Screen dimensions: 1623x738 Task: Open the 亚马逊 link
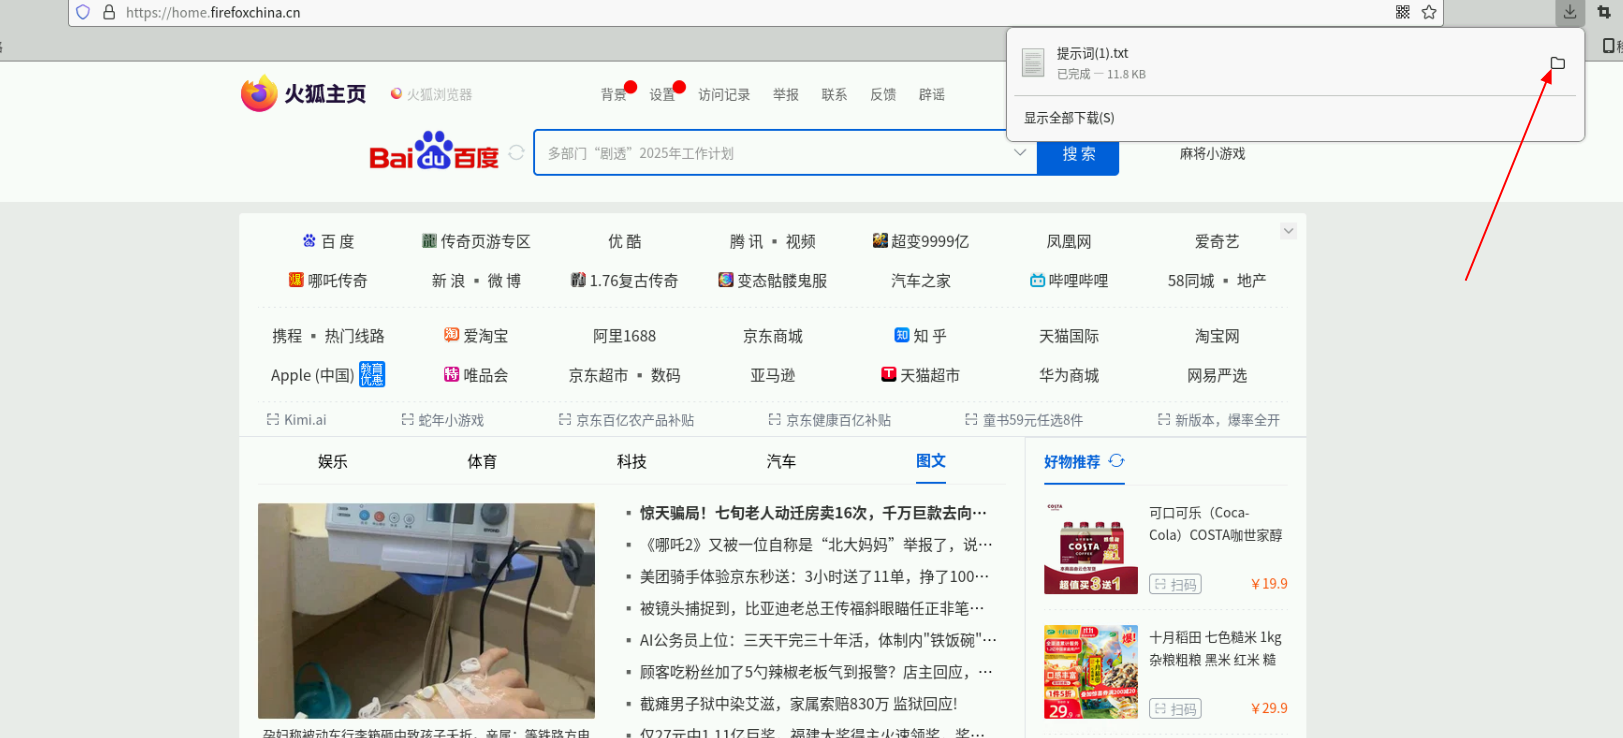[x=773, y=375]
